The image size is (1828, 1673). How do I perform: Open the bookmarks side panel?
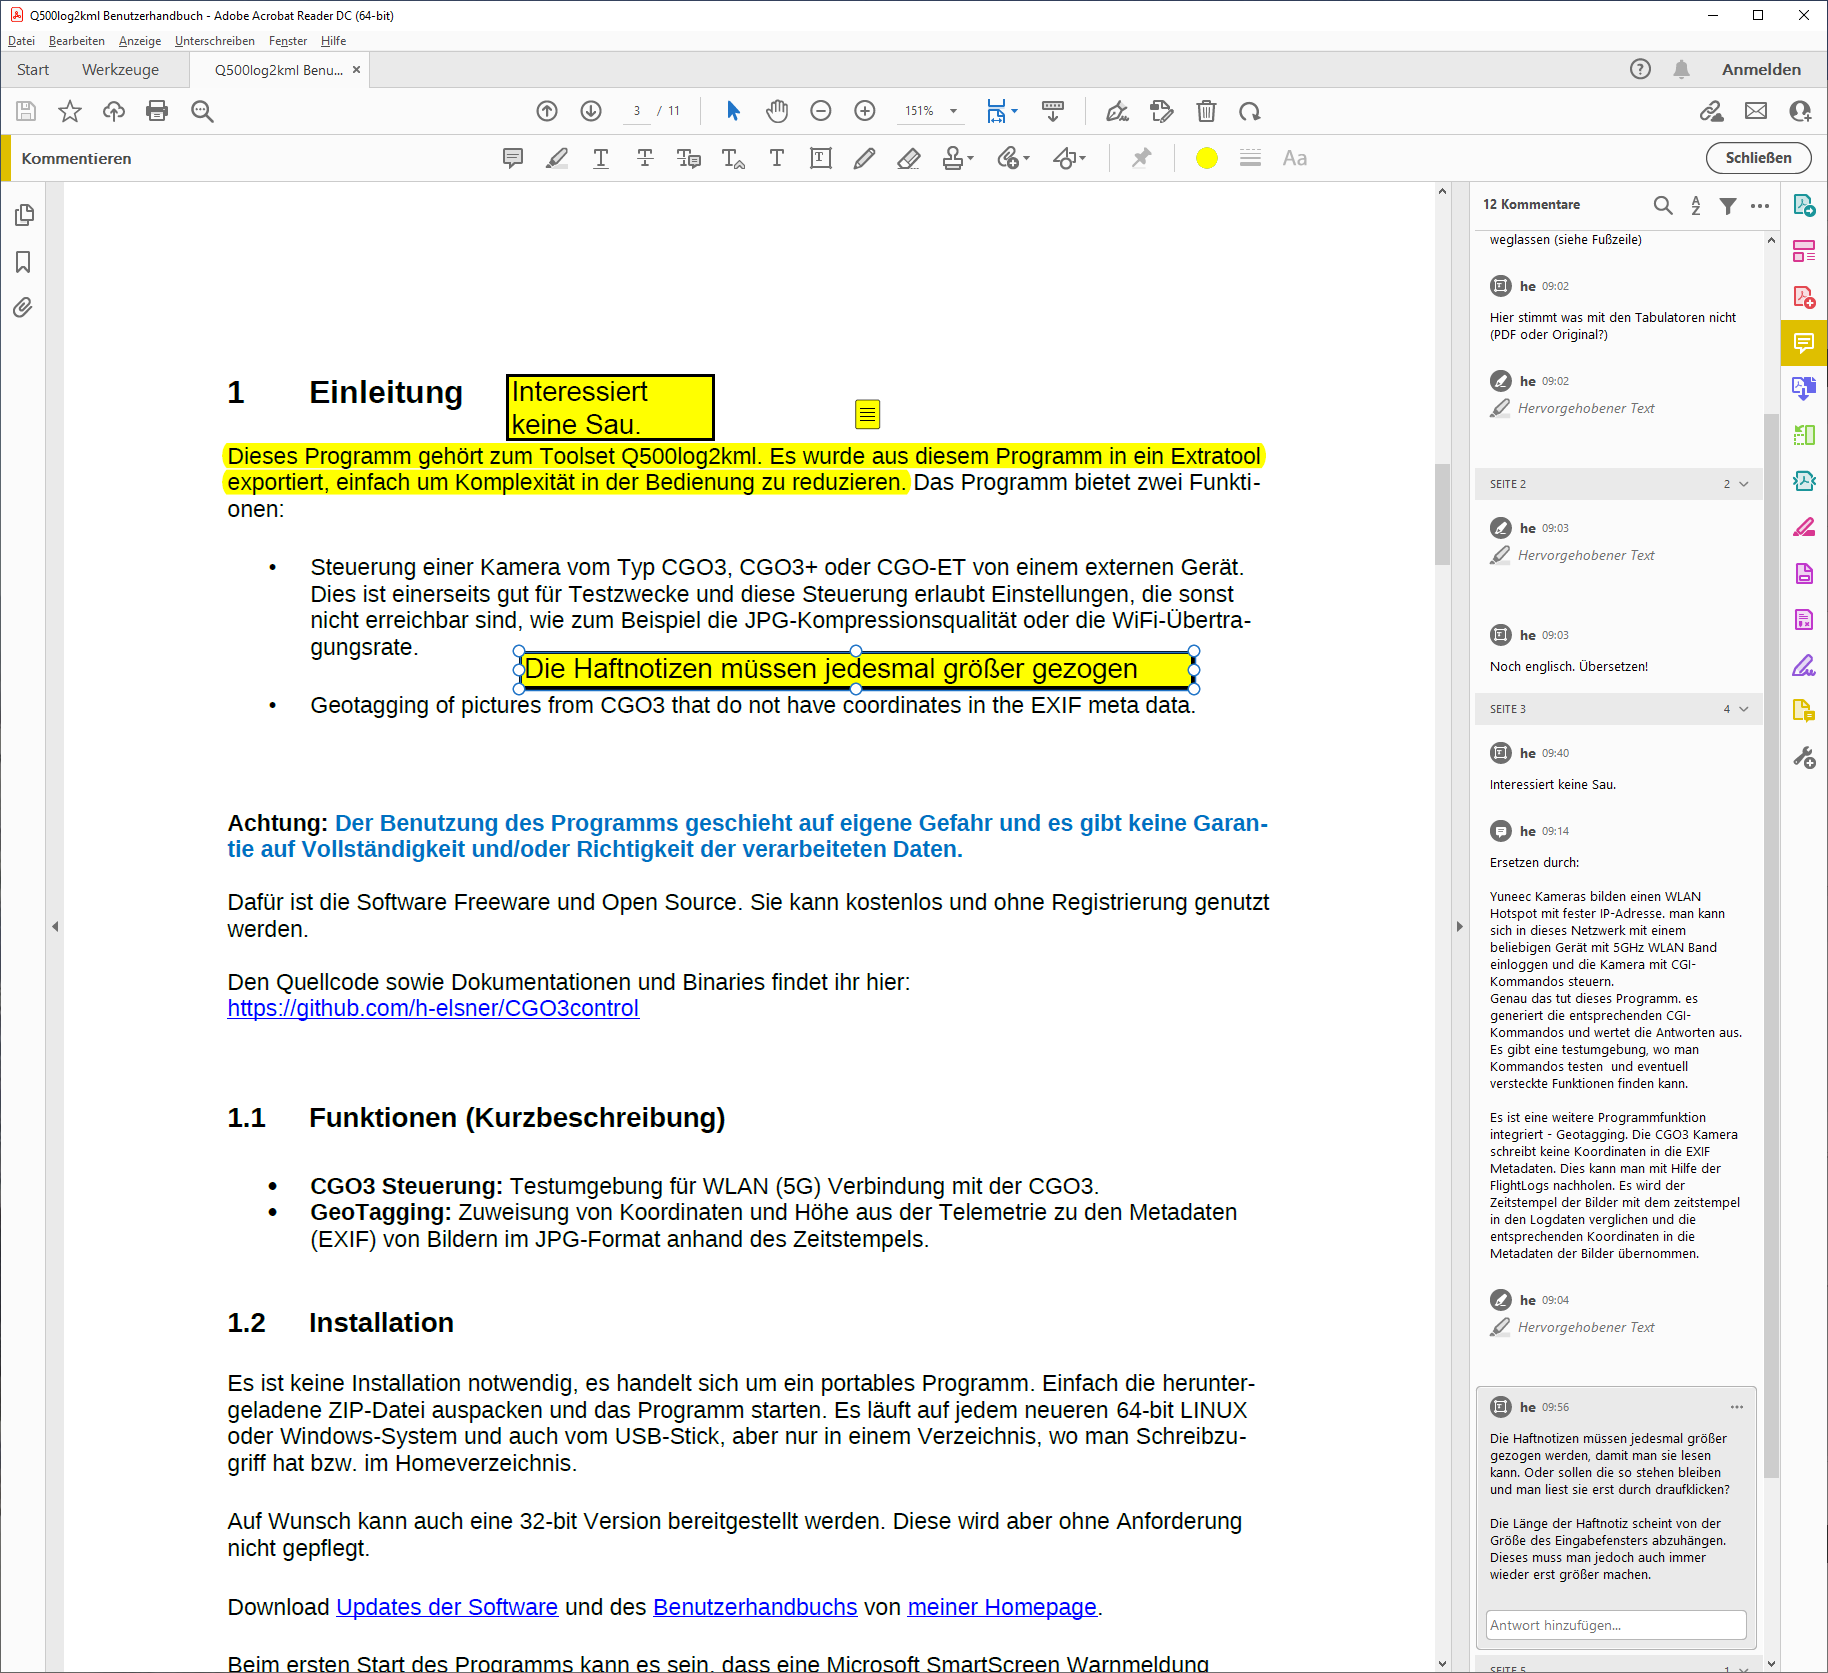click(x=23, y=262)
